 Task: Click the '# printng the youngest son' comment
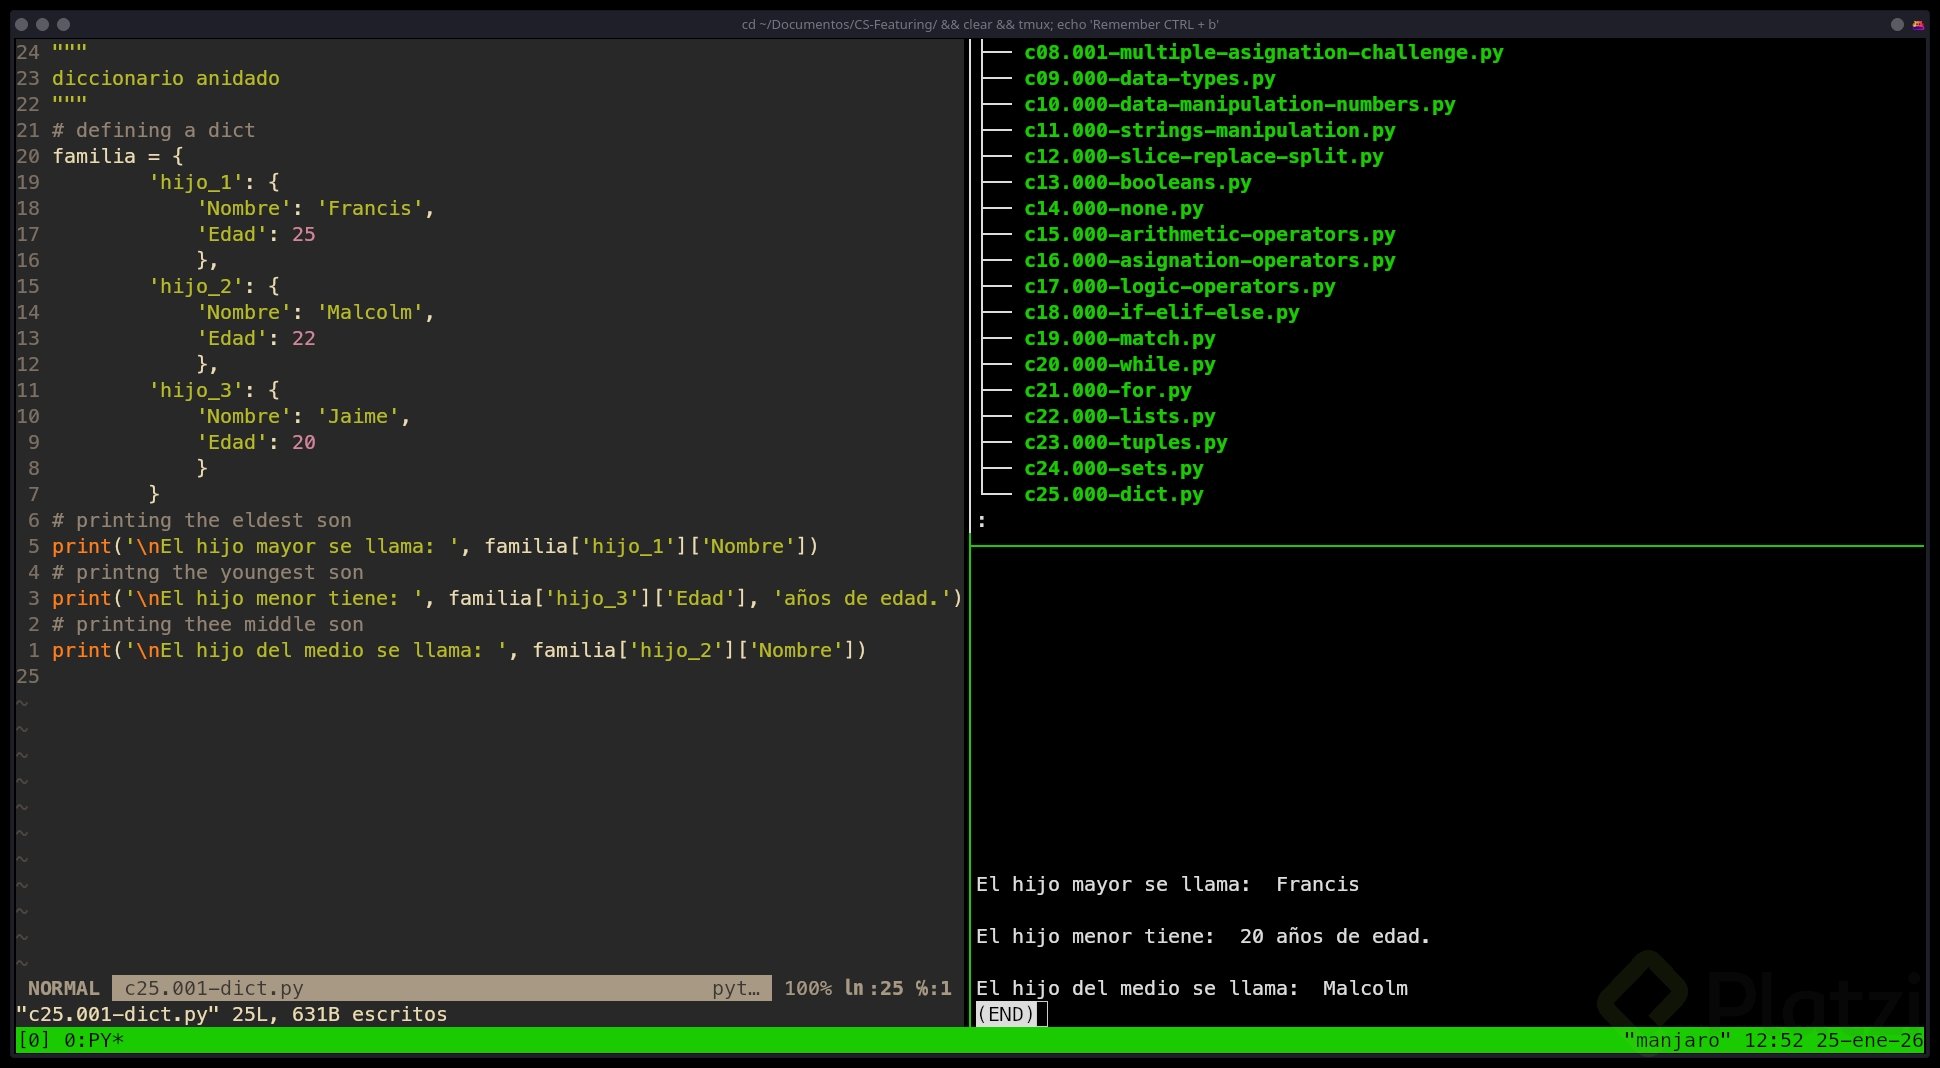[208, 572]
